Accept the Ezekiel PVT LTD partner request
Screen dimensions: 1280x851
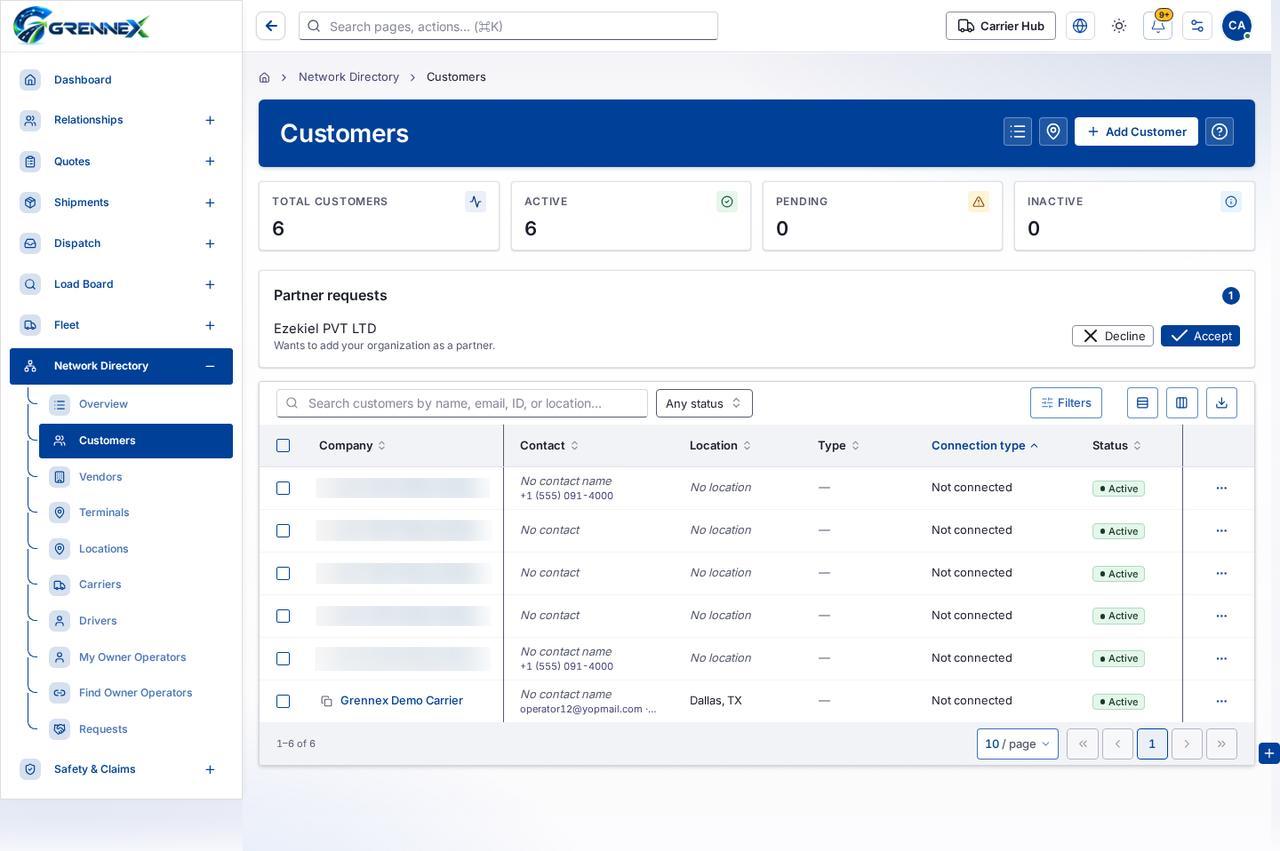pyautogui.click(x=1200, y=336)
